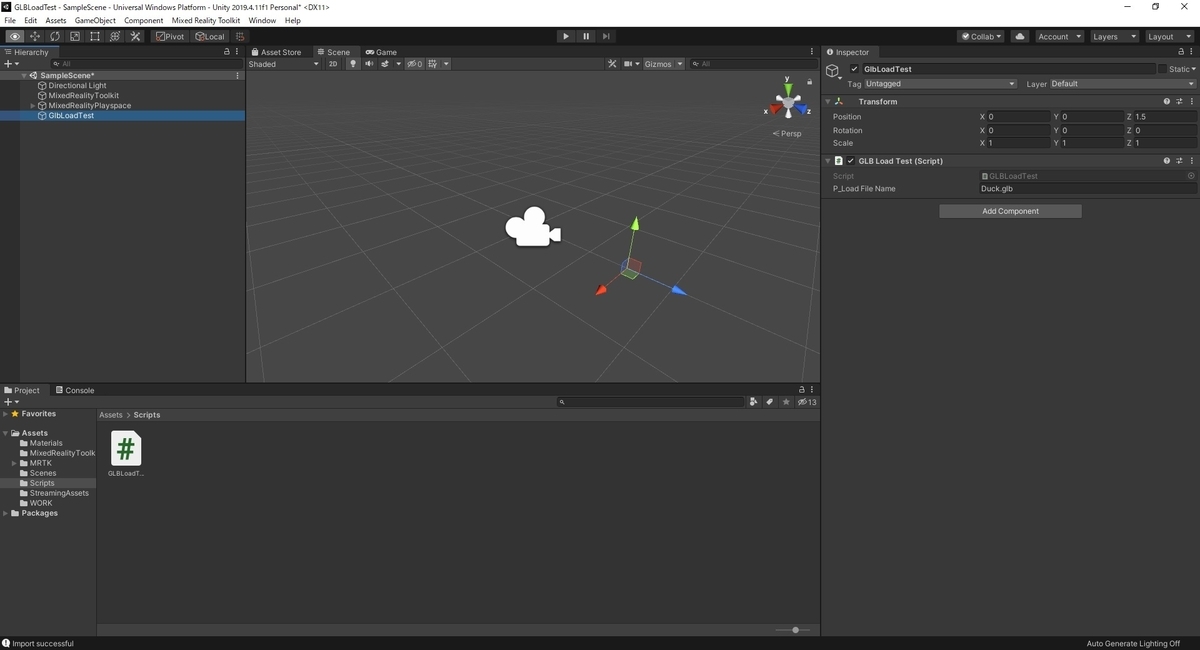Toggle scene lighting bulb icon

[352, 64]
